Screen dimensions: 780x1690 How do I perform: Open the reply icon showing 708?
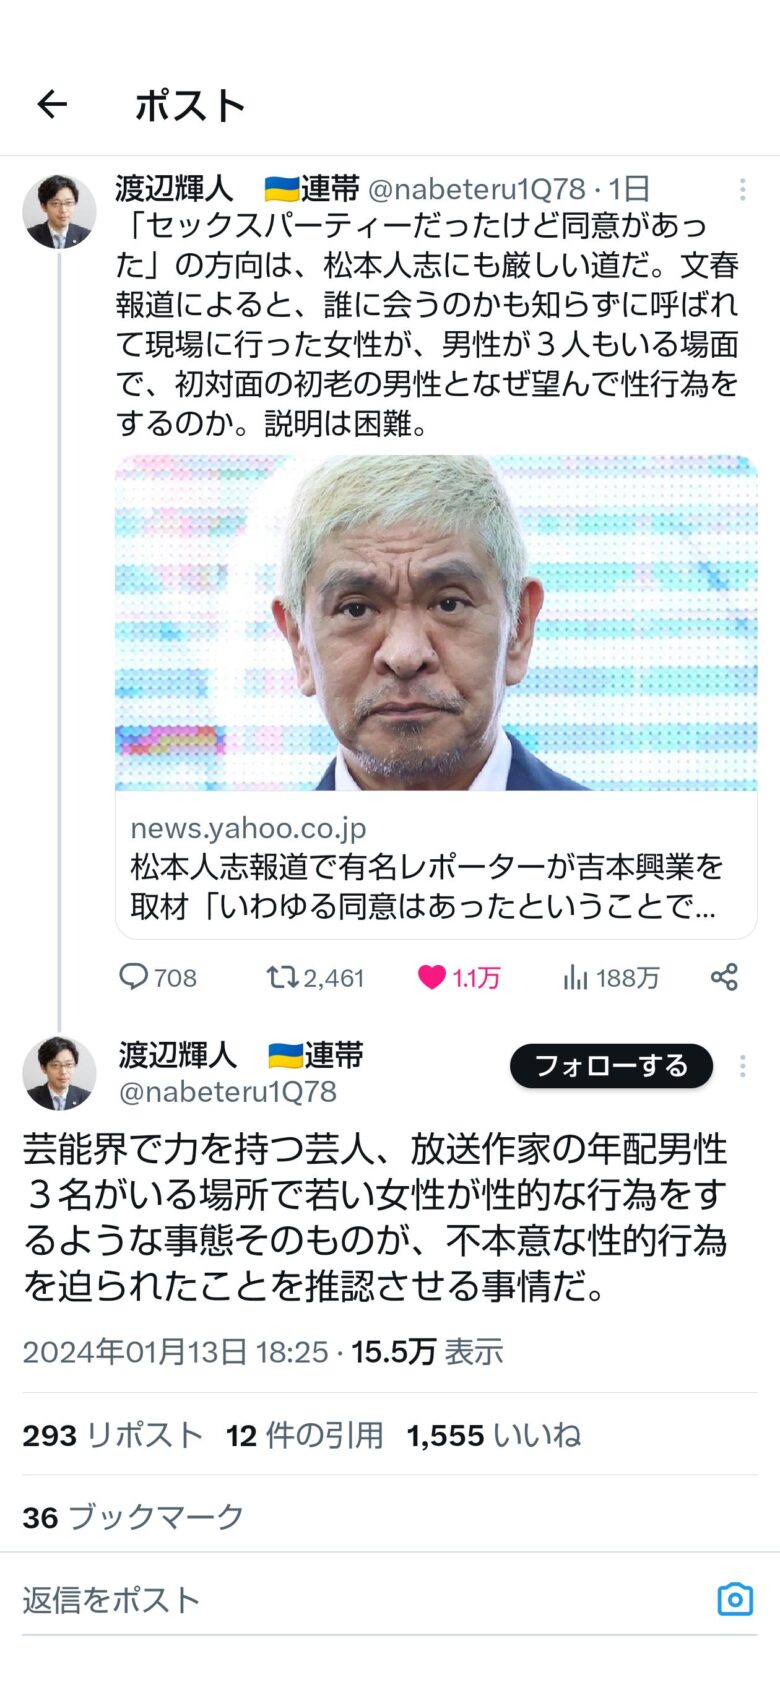point(133,976)
